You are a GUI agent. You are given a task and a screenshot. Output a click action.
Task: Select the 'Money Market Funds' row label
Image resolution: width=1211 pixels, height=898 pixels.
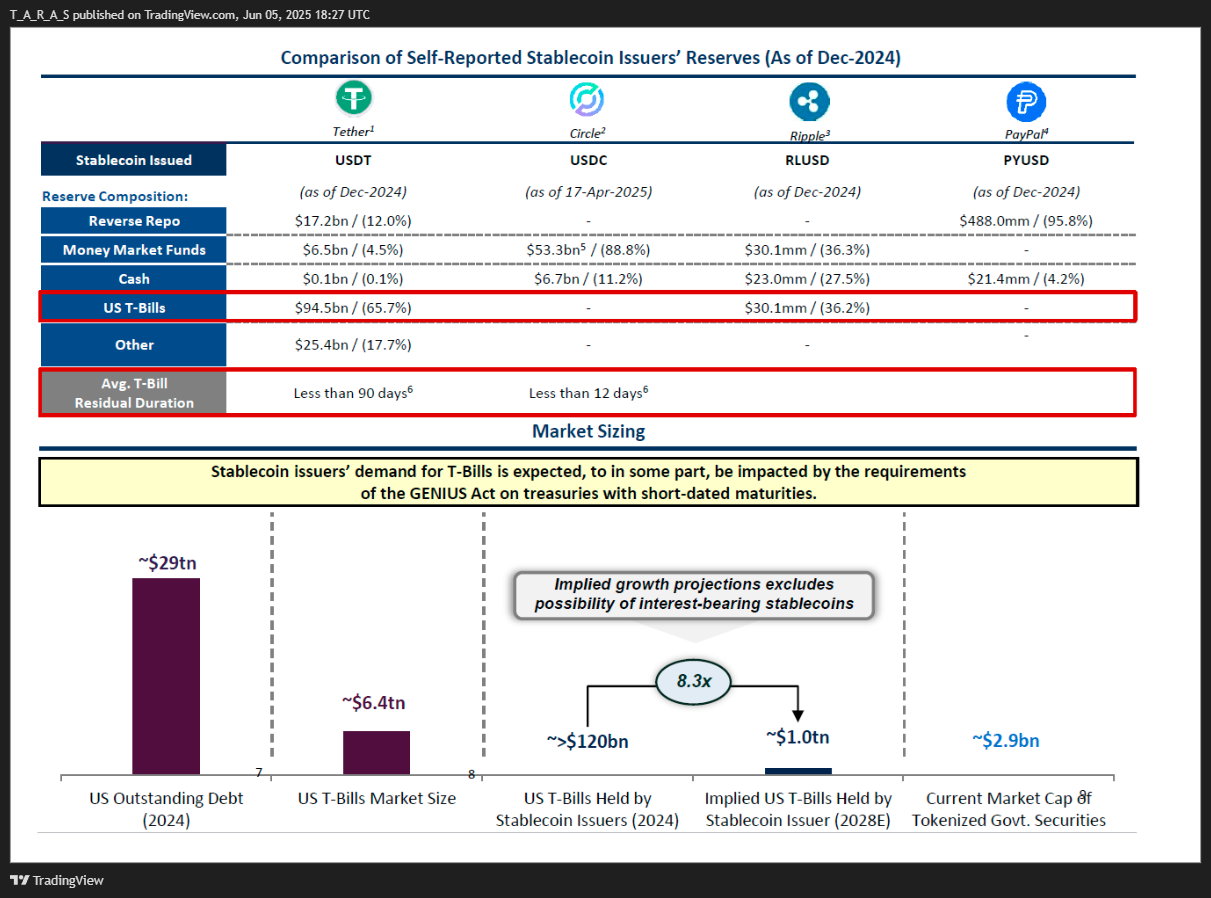[134, 250]
